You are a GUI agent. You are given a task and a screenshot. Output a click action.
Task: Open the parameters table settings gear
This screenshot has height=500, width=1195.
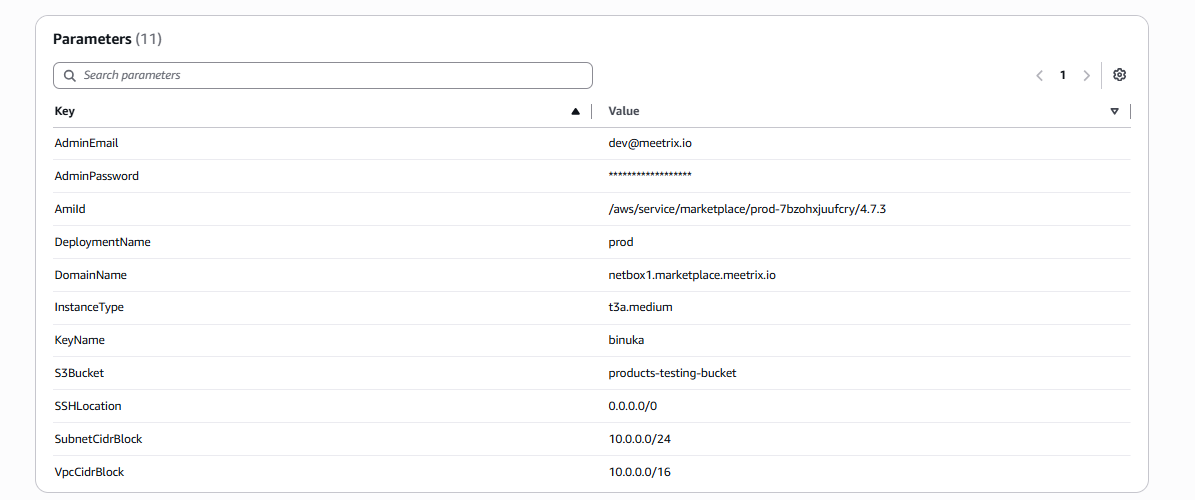[x=1119, y=75]
